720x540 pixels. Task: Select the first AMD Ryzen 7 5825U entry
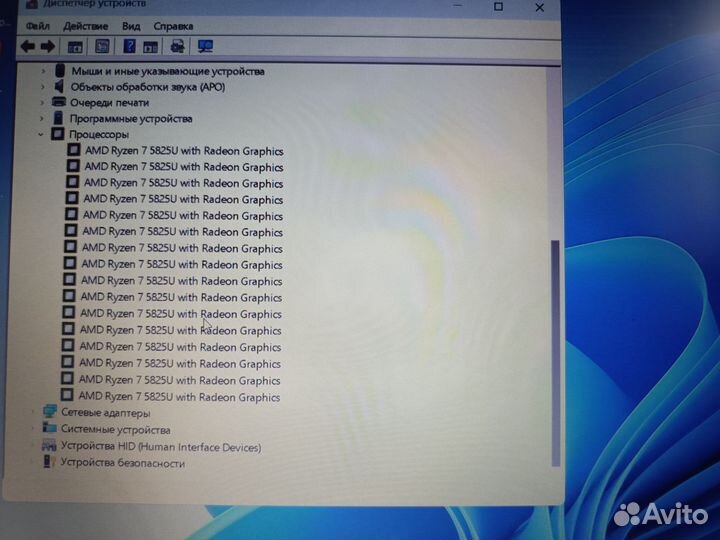pos(184,151)
